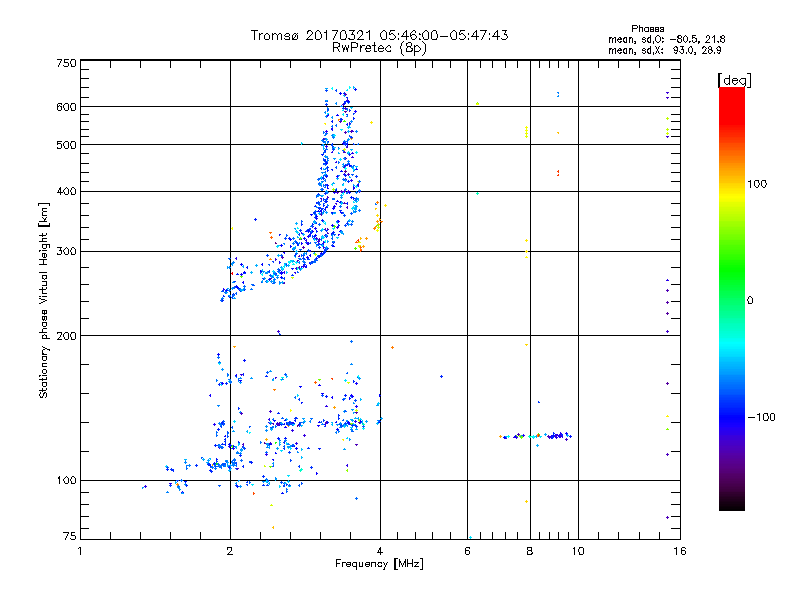
Task: Select the 'RwPretec (8p)' subtitle text
Action: [x=379, y=48]
